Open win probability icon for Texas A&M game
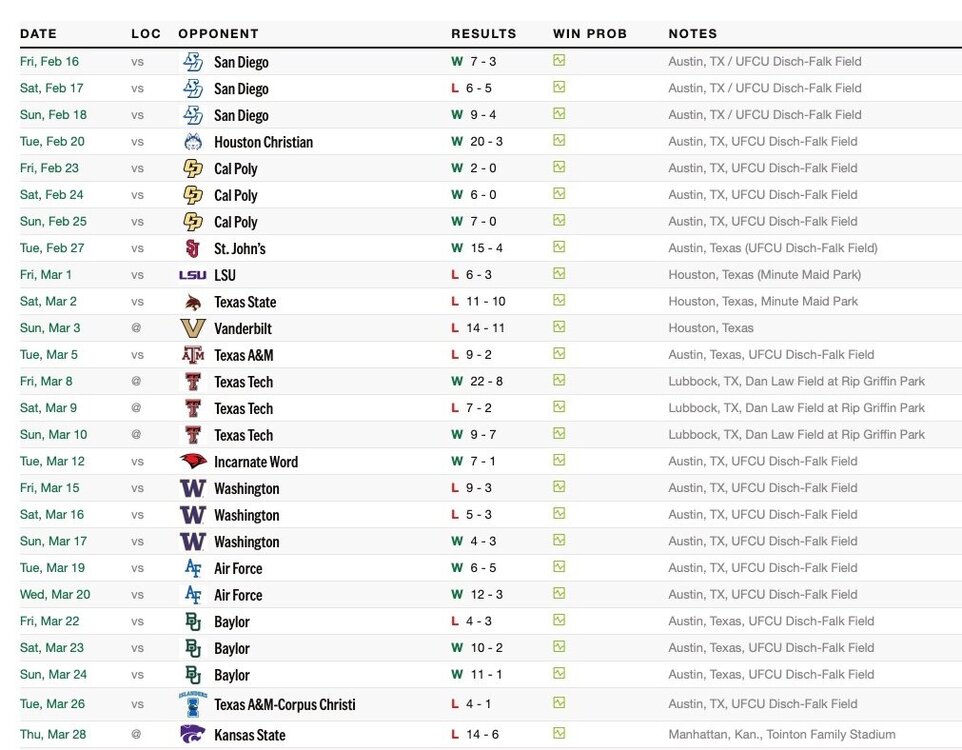 (x=559, y=354)
